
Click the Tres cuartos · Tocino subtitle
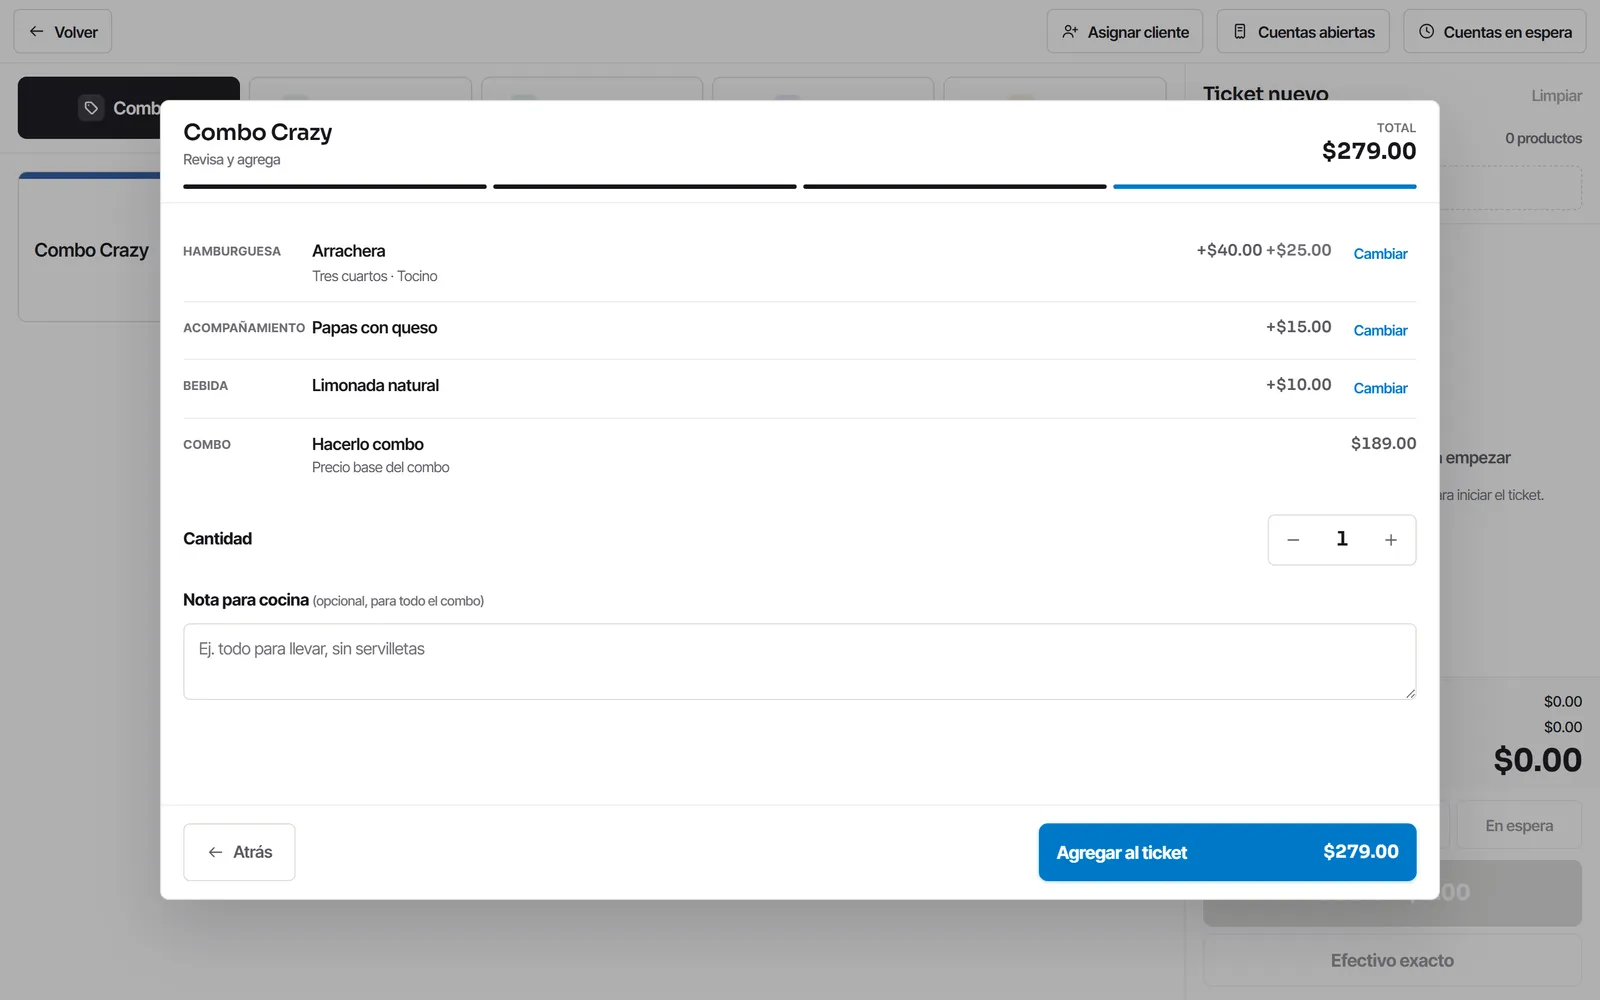pyautogui.click(x=374, y=276)
